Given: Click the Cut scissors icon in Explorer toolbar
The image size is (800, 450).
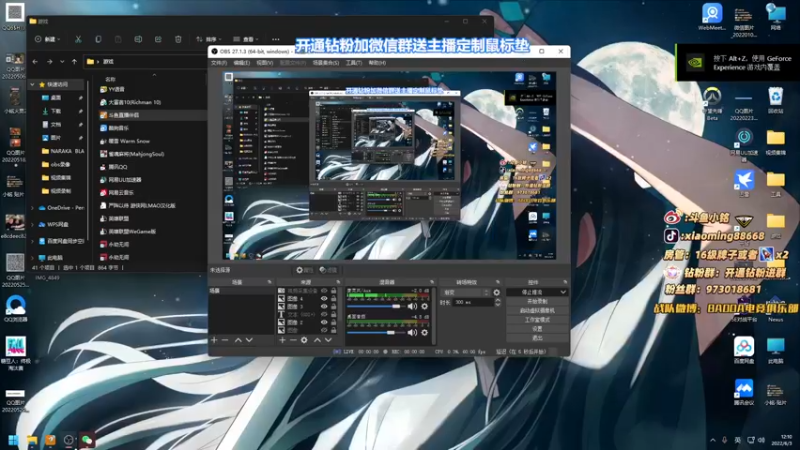Looking at the screenshot, I should pyautogui.click(x=78, y=39).
